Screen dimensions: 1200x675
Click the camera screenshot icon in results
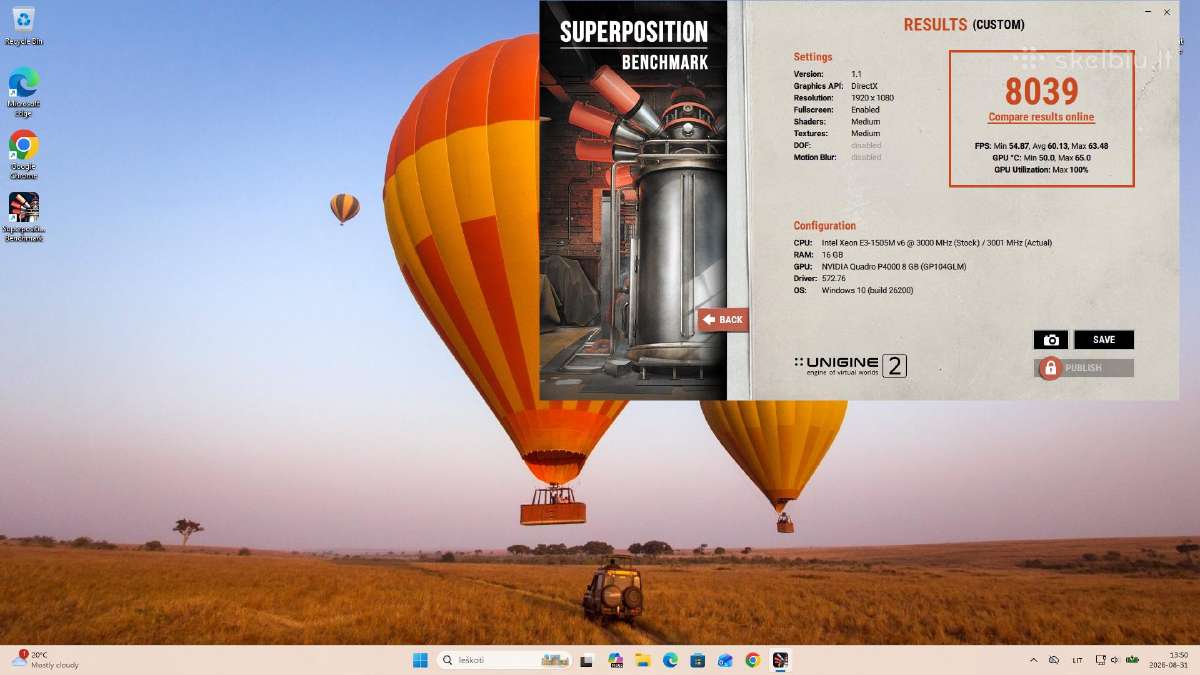[1051, 340]
